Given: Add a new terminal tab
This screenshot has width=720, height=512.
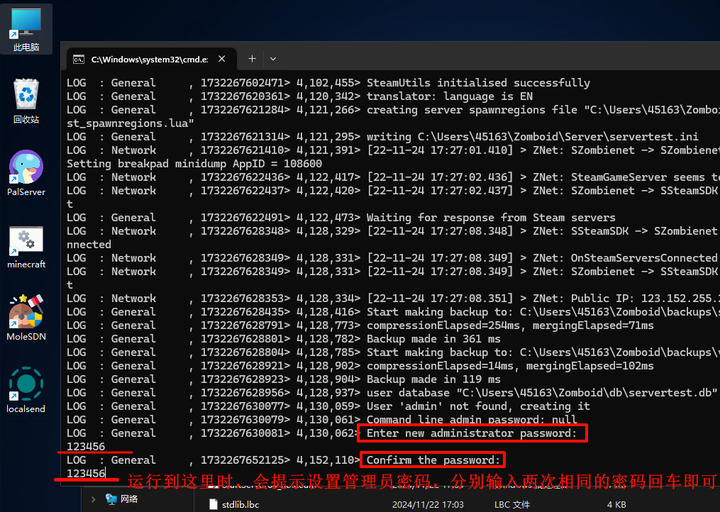Looking at the screenshot, I should coord(252,59).
